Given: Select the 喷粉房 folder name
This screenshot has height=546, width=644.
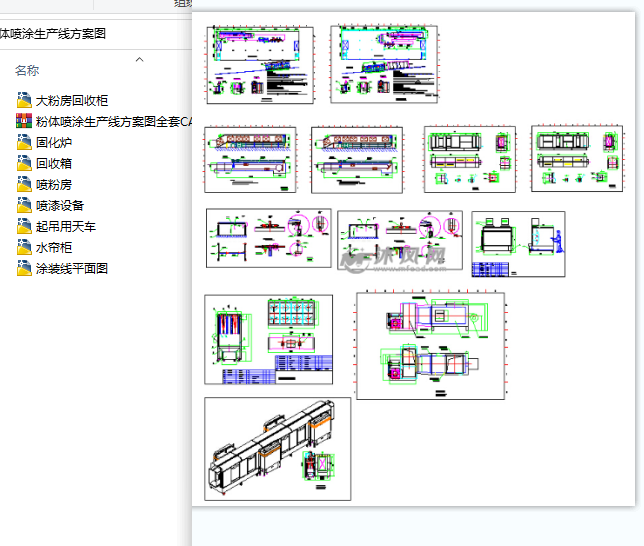Looking at the screenshot, I should point(54,185).
